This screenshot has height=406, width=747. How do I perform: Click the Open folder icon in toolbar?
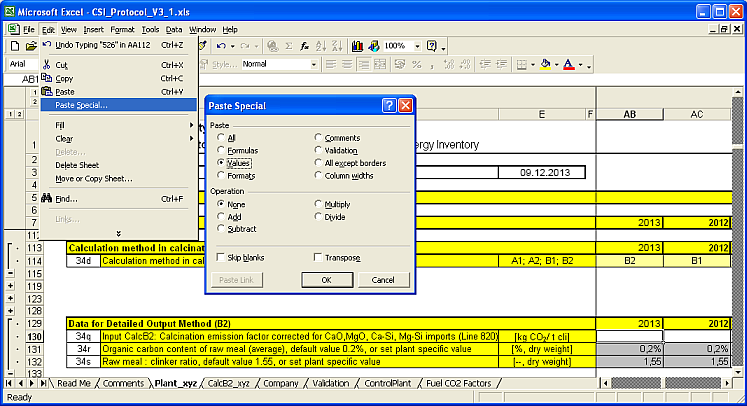[31, 46]
